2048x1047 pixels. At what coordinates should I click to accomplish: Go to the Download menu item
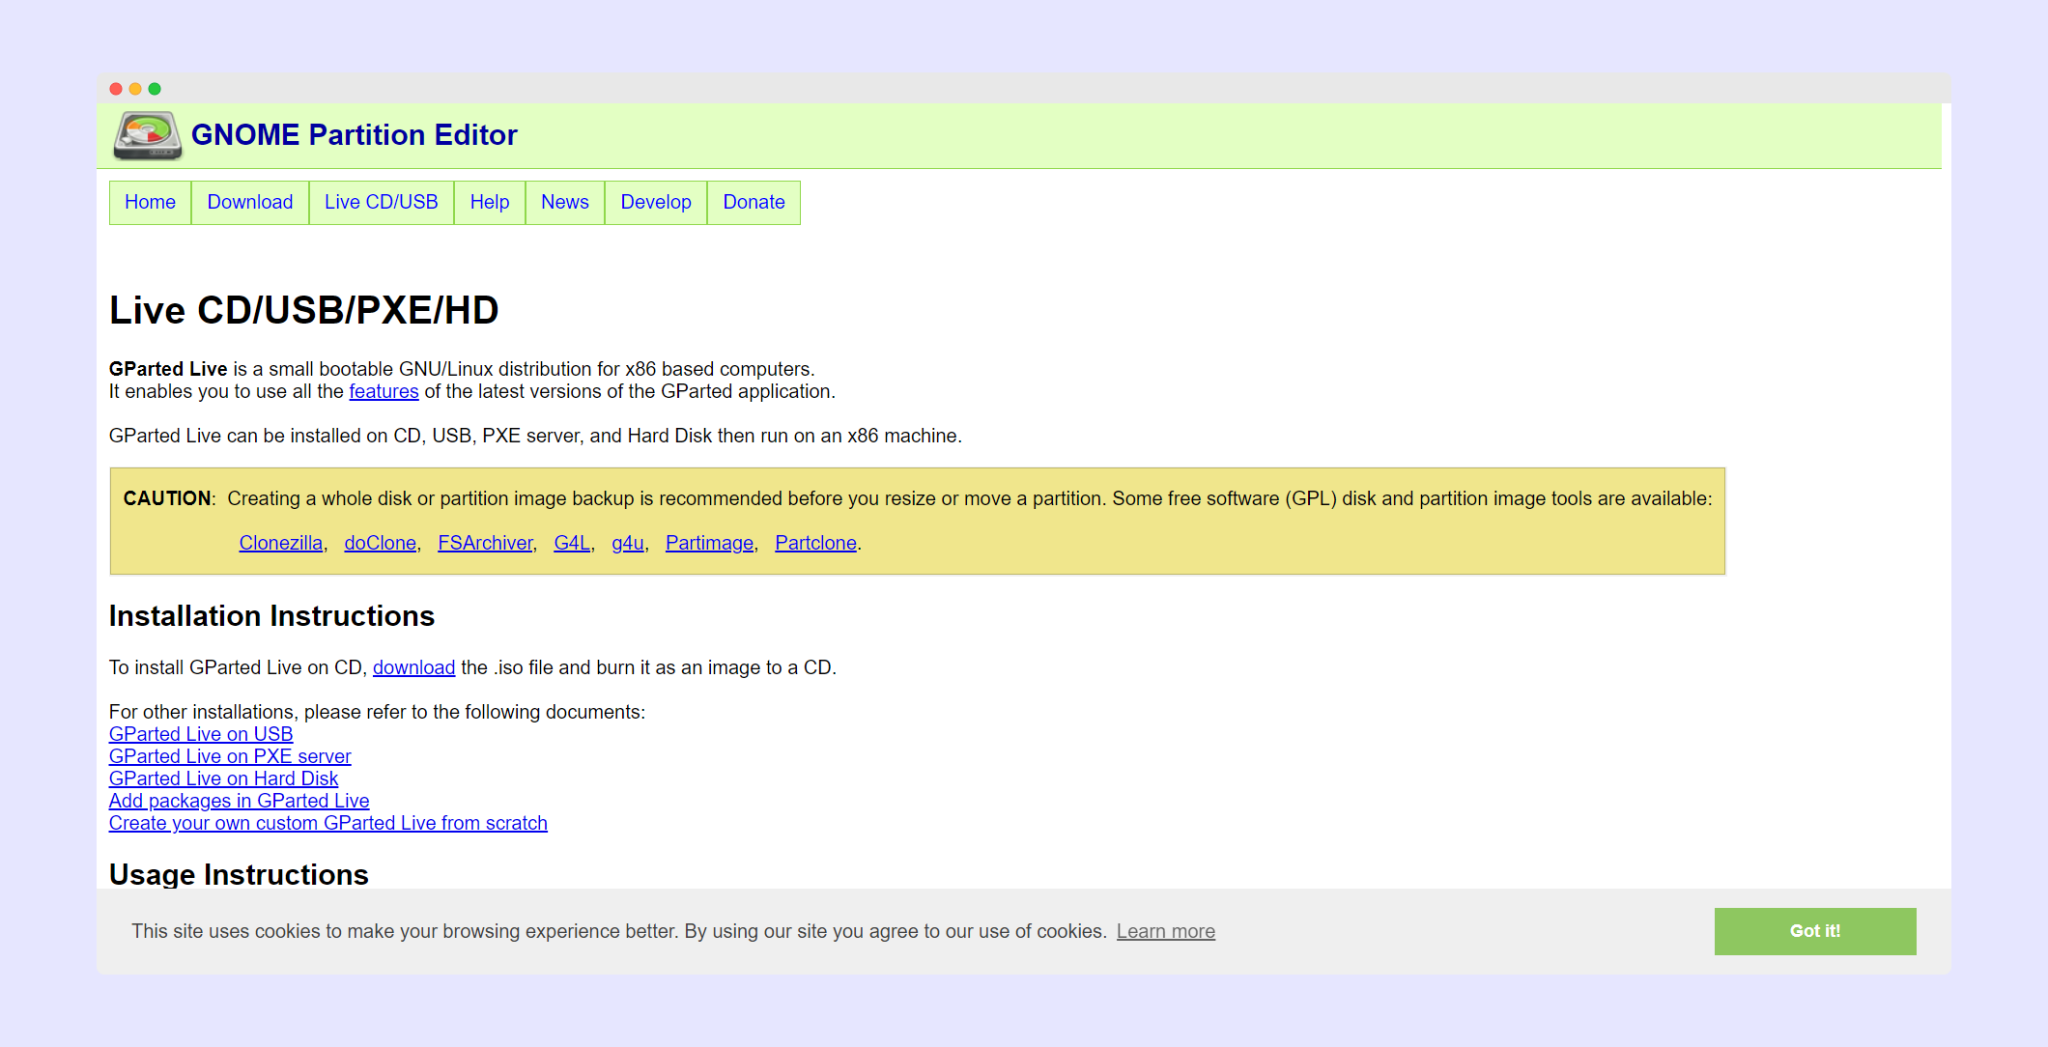(x=250, y=202)
